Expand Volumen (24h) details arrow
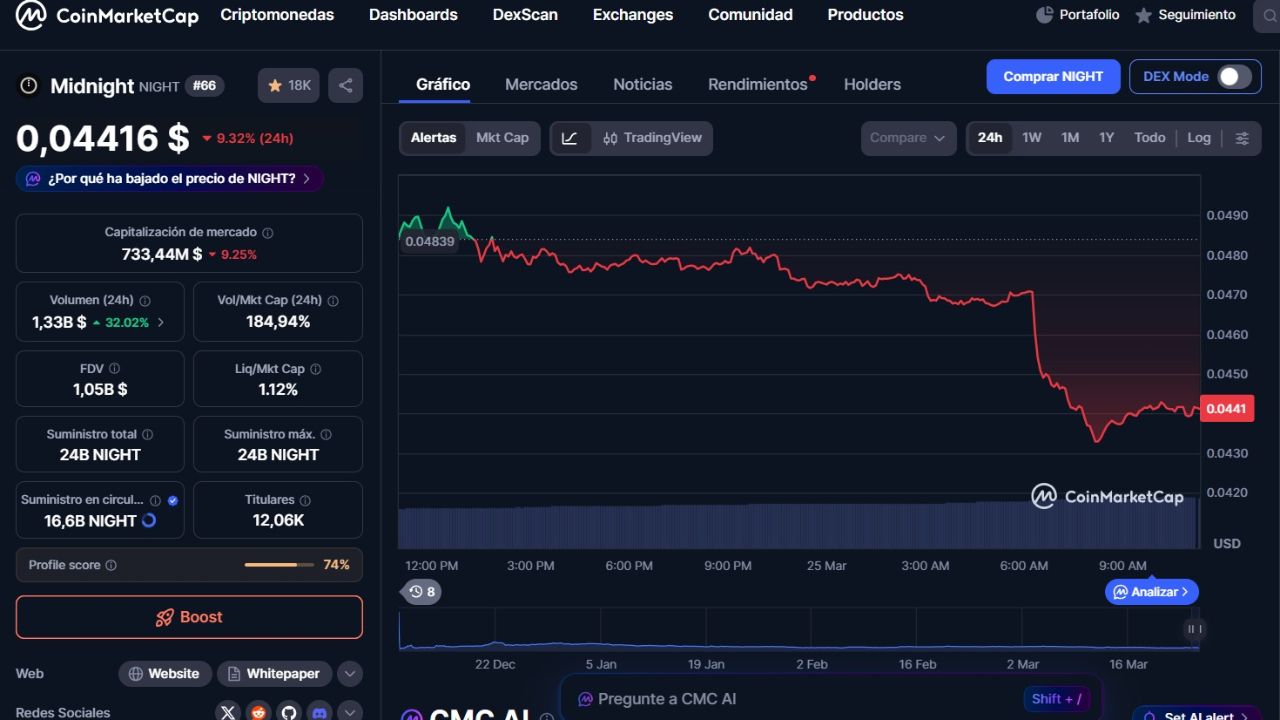 (x=161, y=322)
